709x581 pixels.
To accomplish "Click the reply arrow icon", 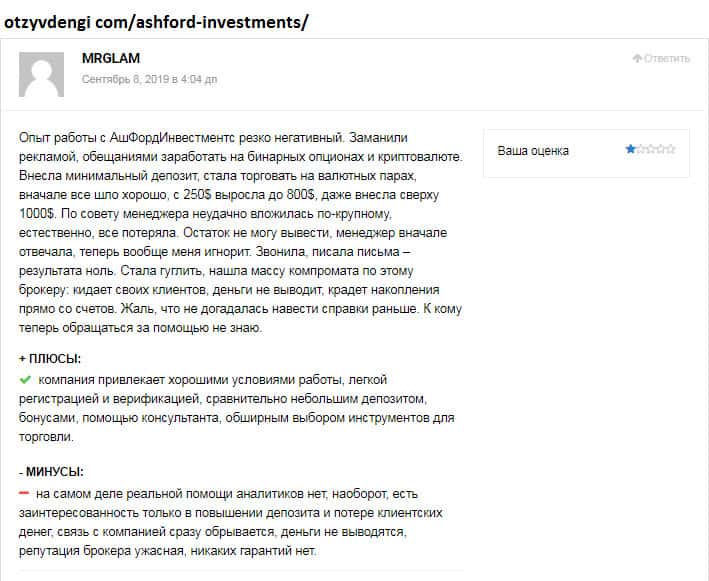I will click(637, 58).
